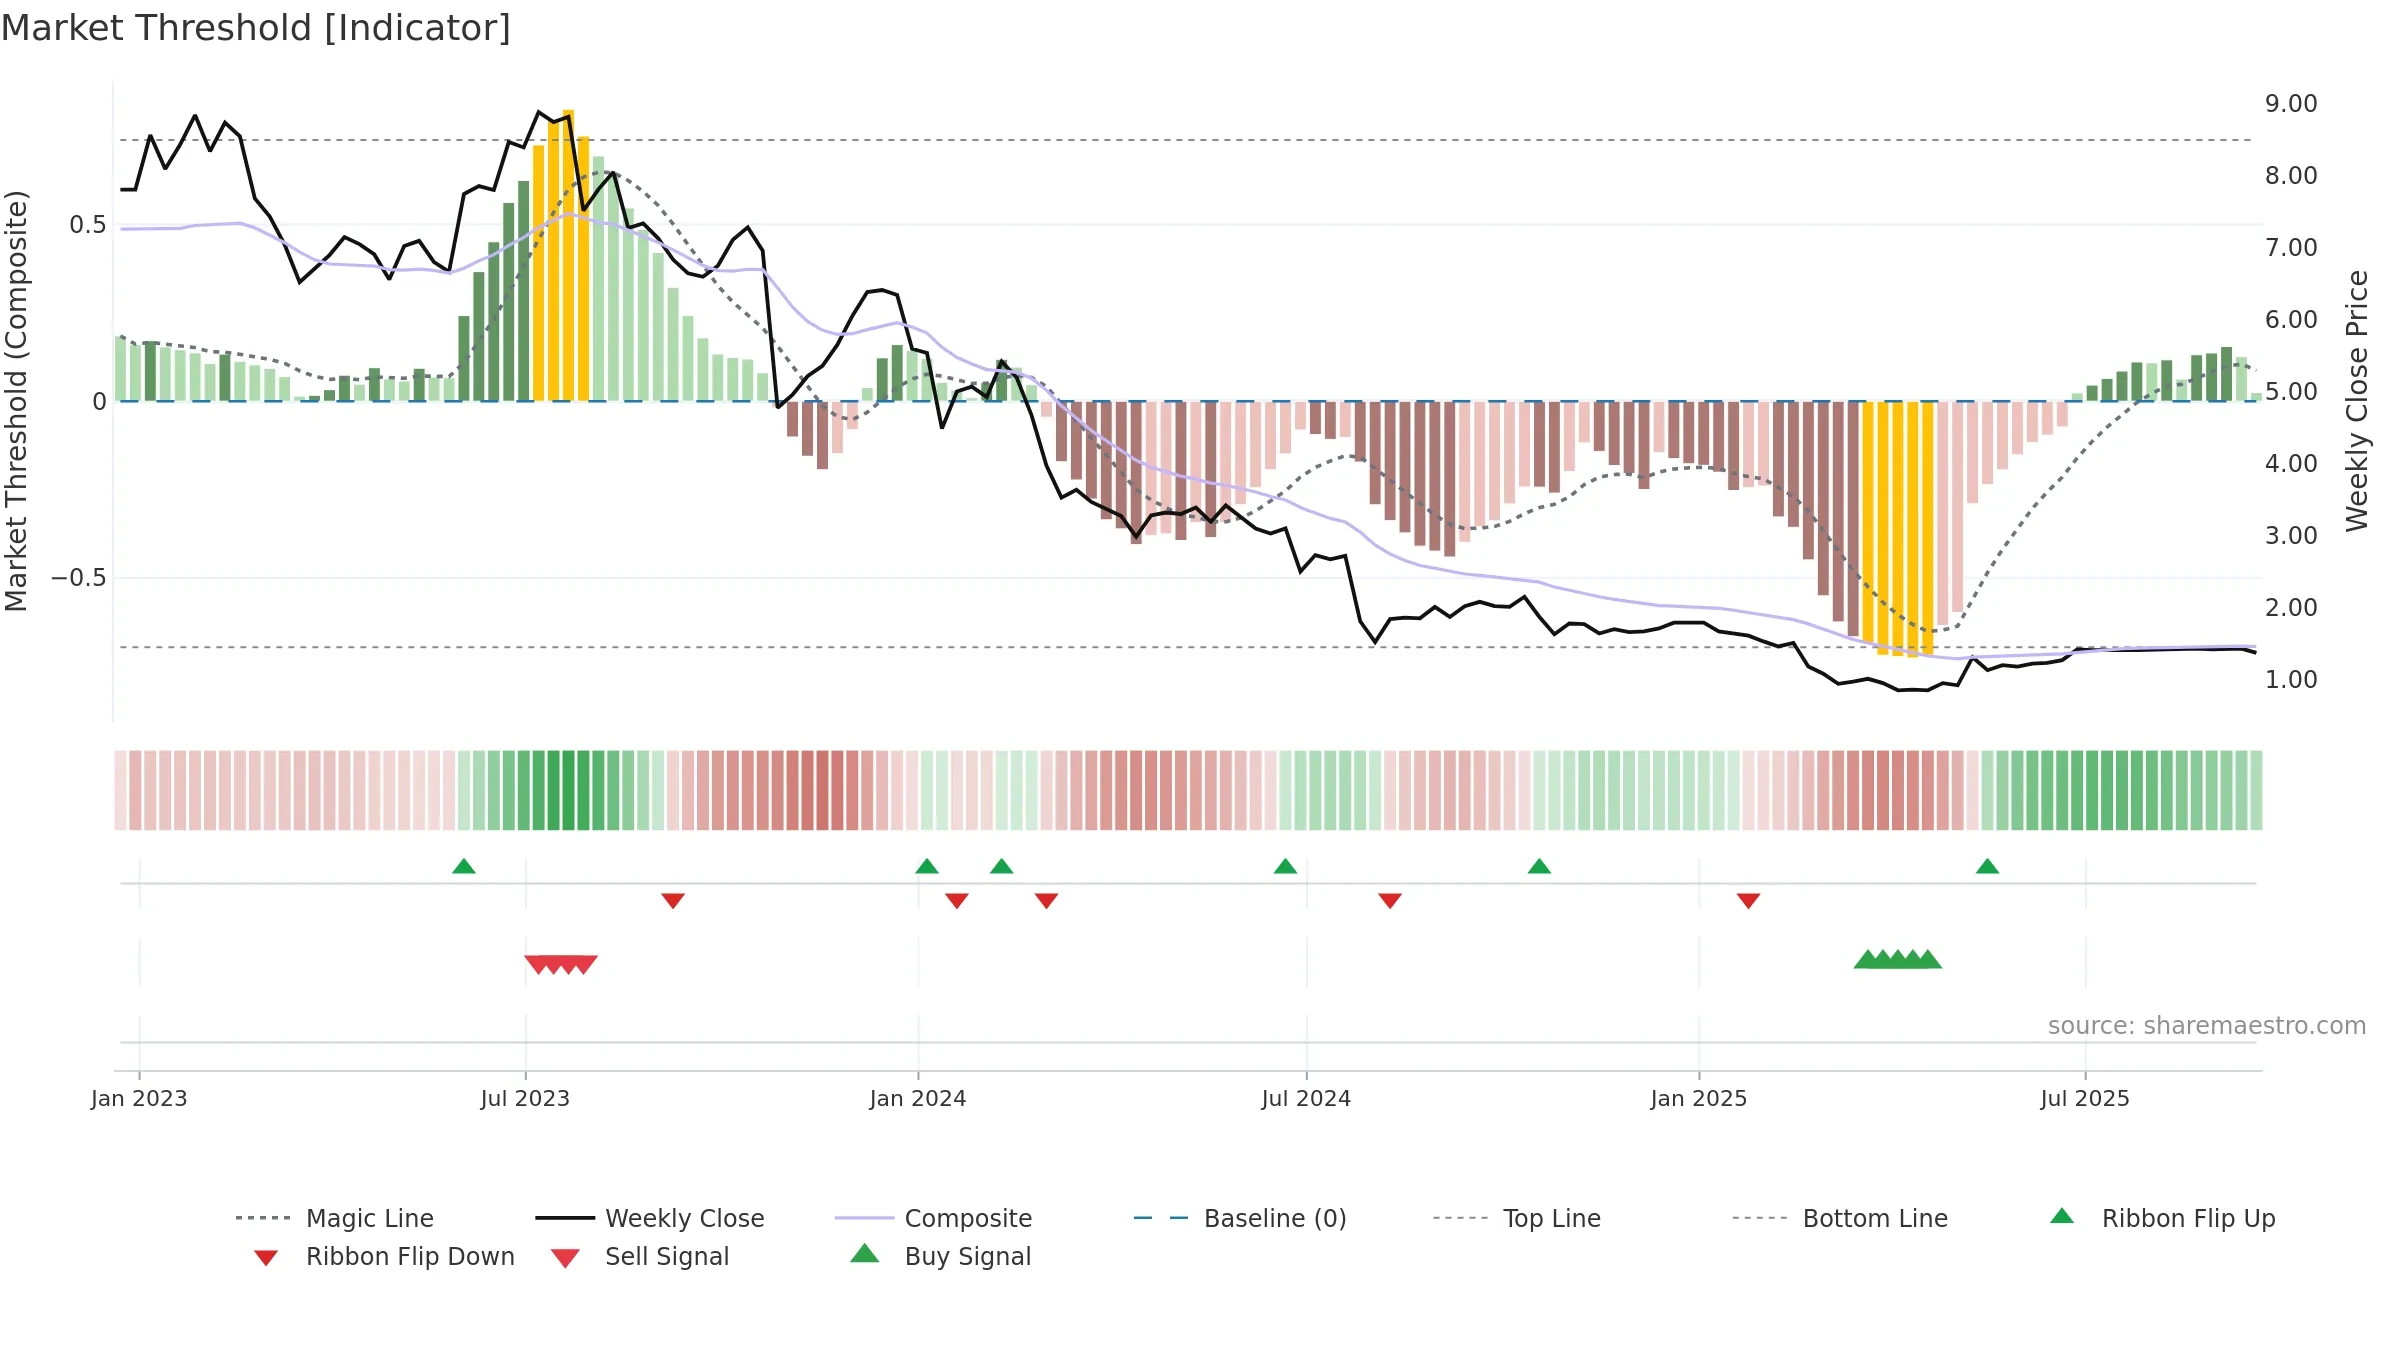2400x1350 pixels.
Task: Click the dark red ribbon segment near November 2023
Action: coord(822,790)
